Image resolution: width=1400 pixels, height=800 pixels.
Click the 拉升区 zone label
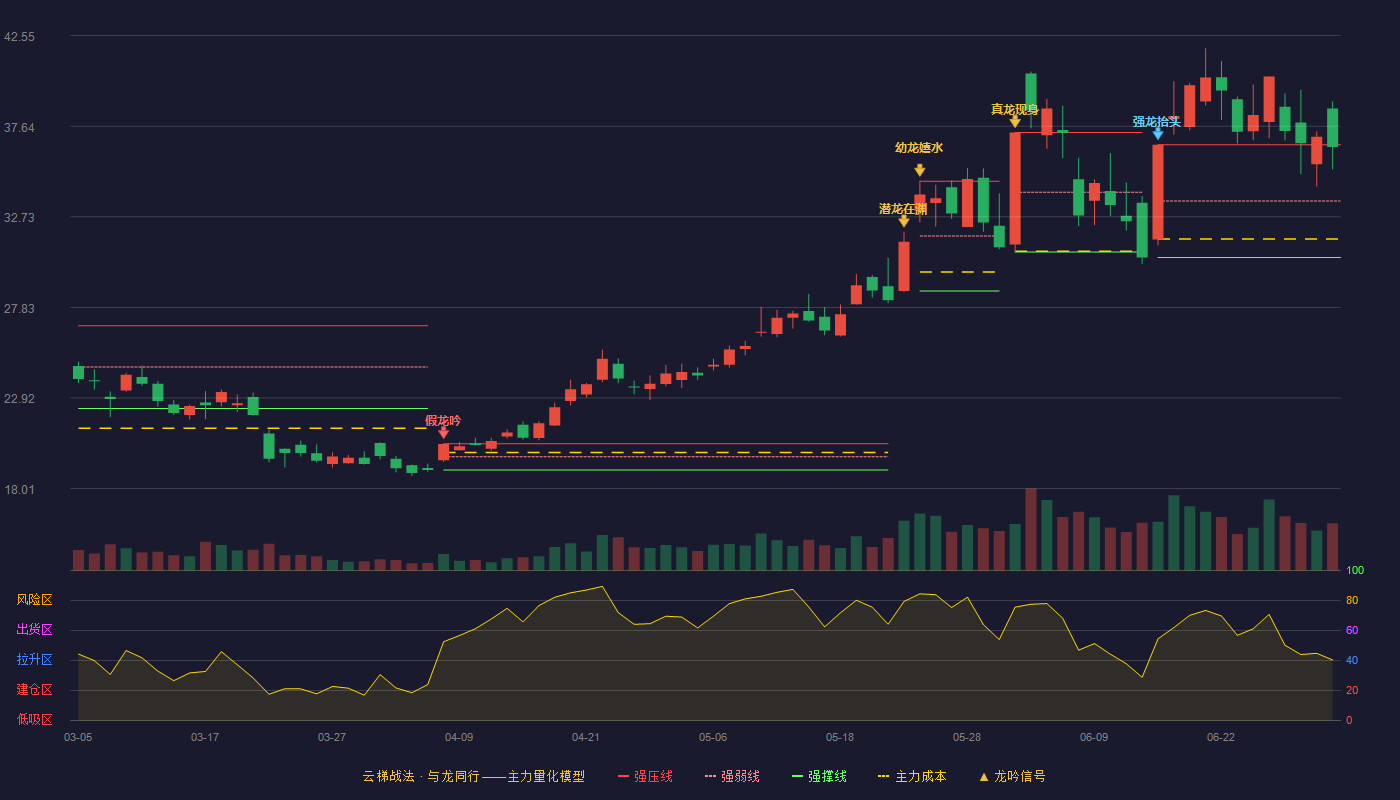point(34,660)
